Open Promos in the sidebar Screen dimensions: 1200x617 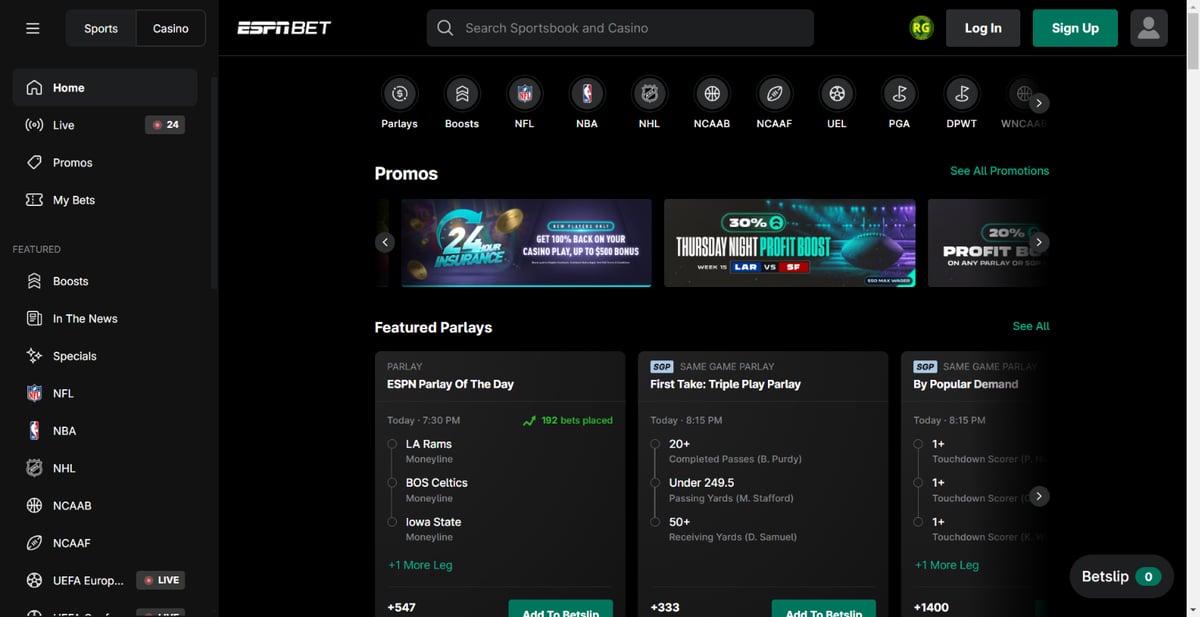[105, 162]
